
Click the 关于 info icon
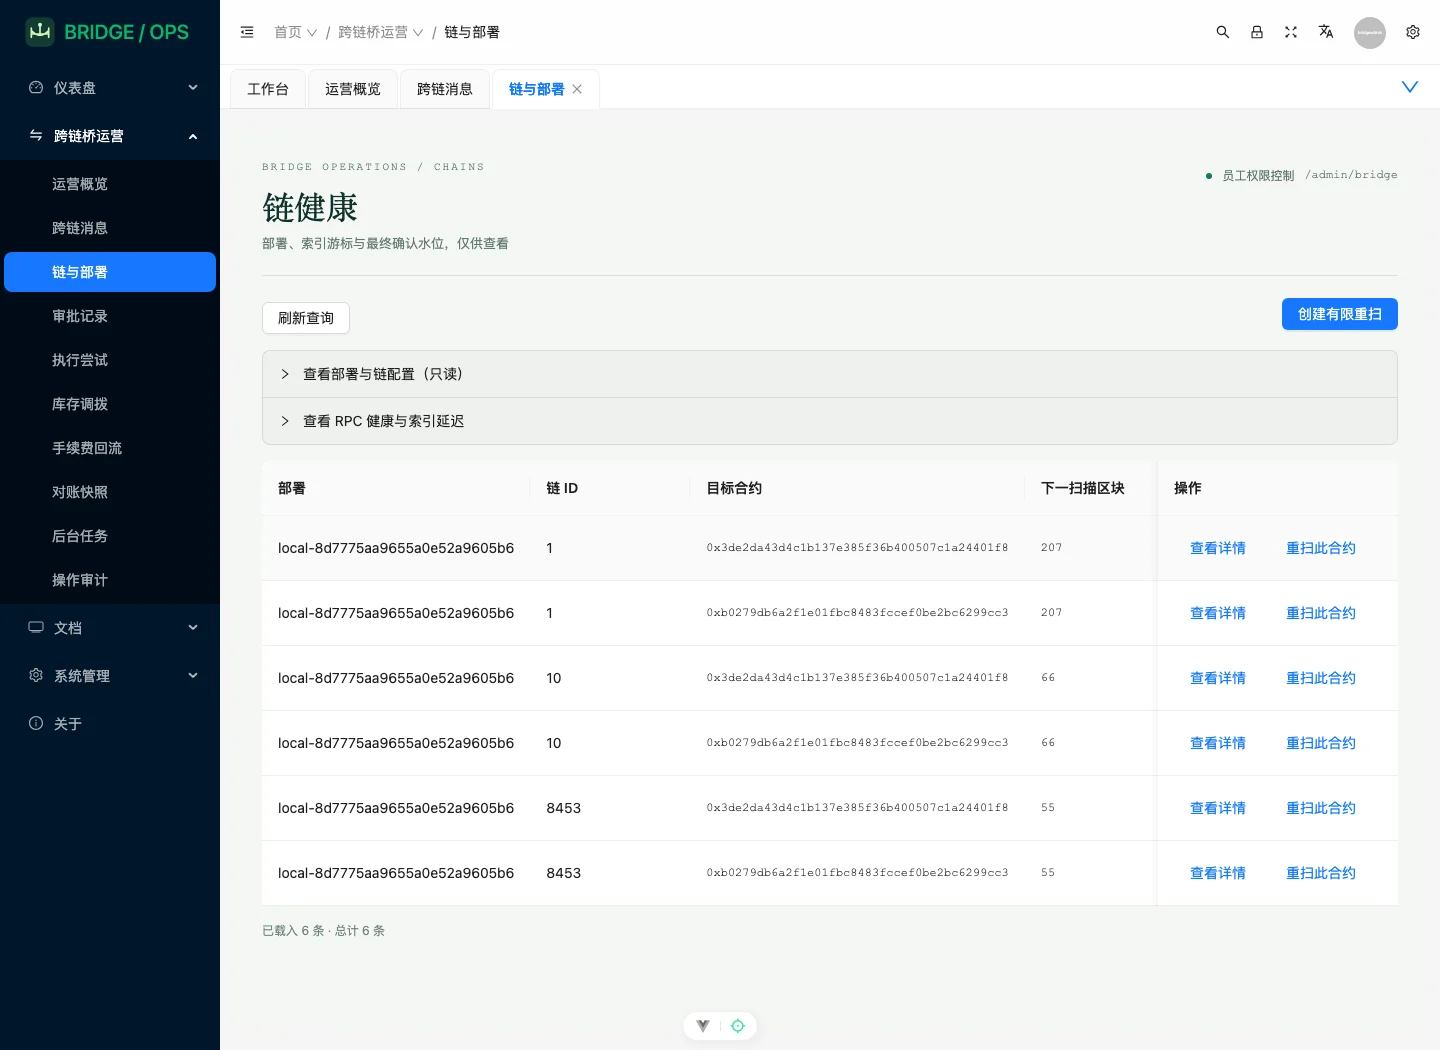tap(36, 724)
